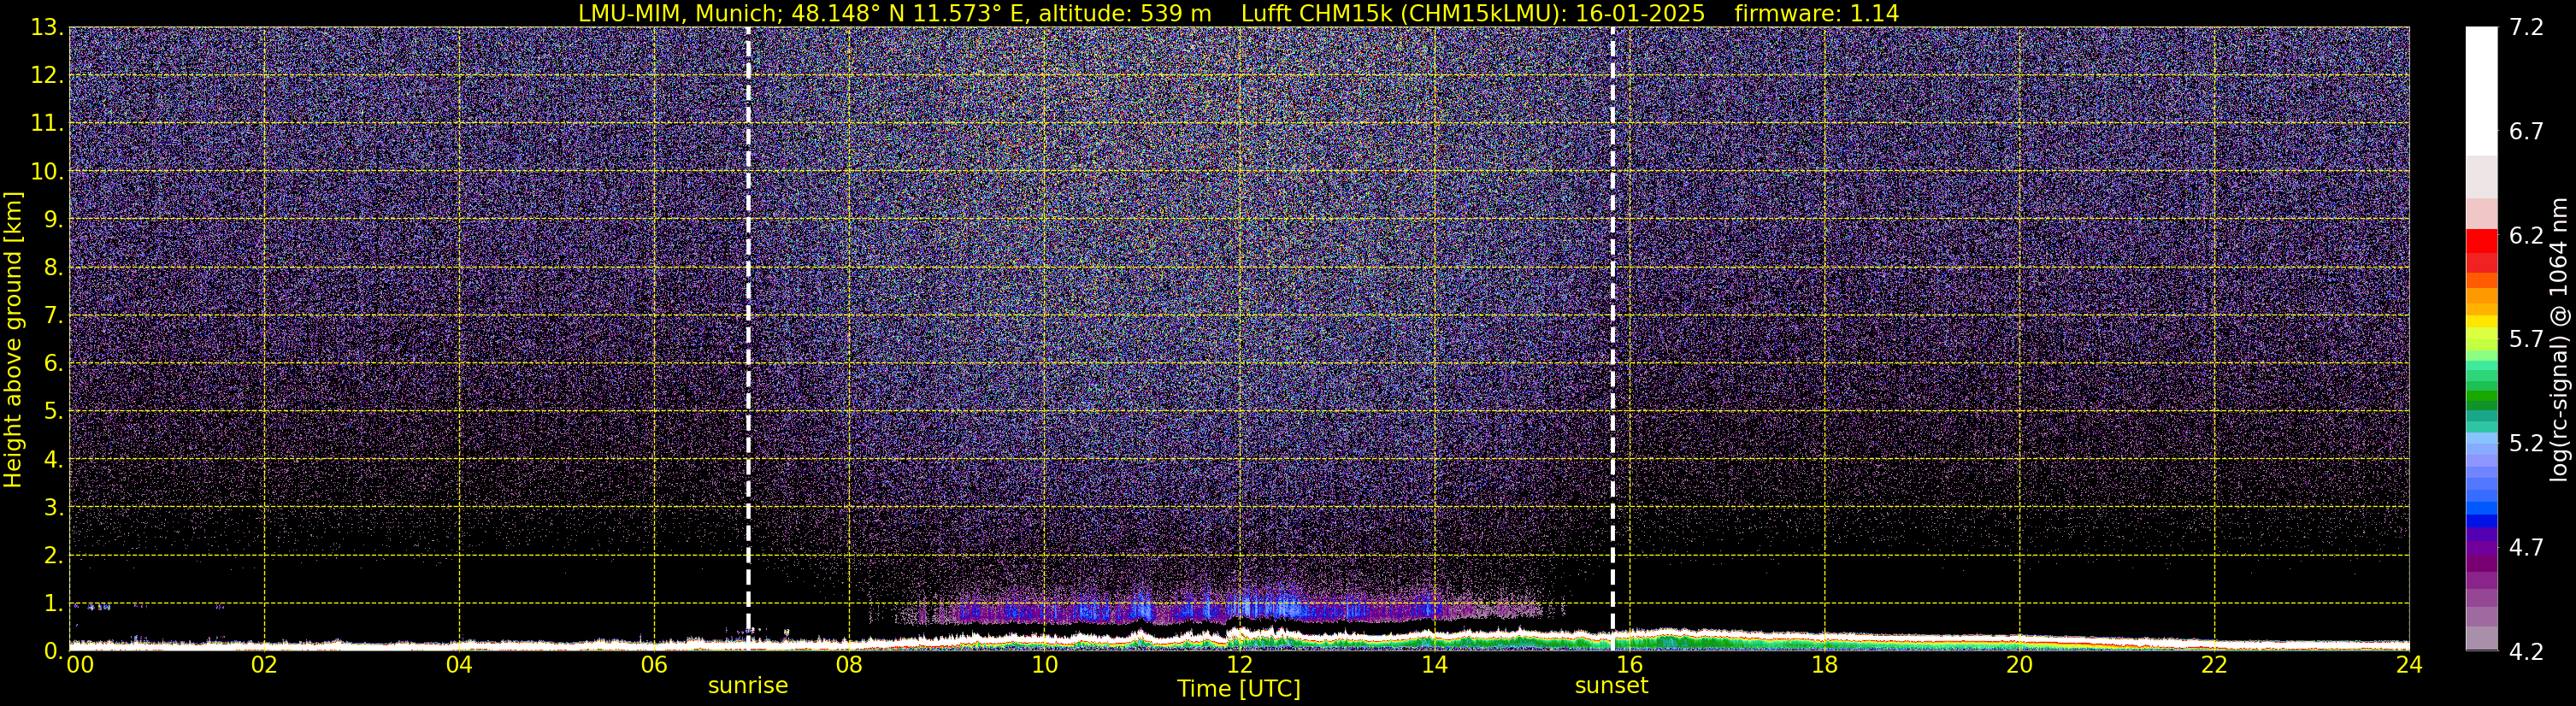Click the colorbar tick value 5.7

pyautogui.click(x=2526, y=339)
